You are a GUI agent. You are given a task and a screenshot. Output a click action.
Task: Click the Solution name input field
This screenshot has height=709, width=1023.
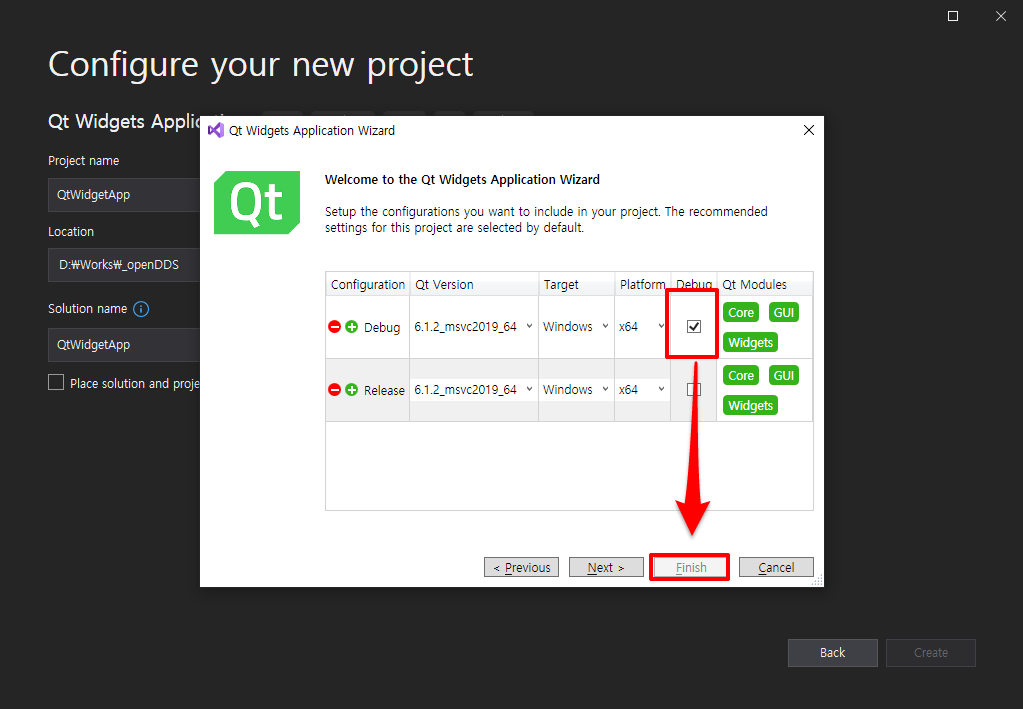[124, 345]
